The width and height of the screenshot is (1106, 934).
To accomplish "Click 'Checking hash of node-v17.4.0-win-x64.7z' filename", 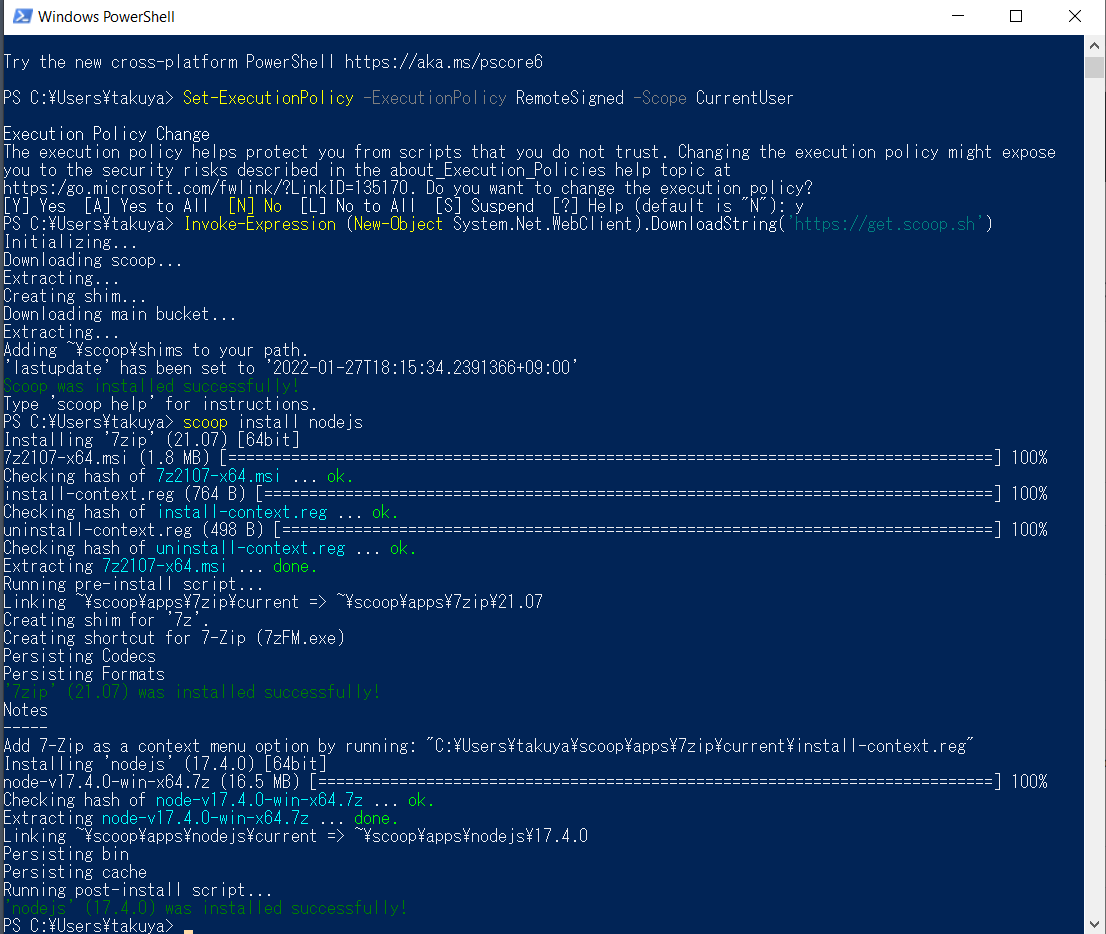I will click(259, 800).
